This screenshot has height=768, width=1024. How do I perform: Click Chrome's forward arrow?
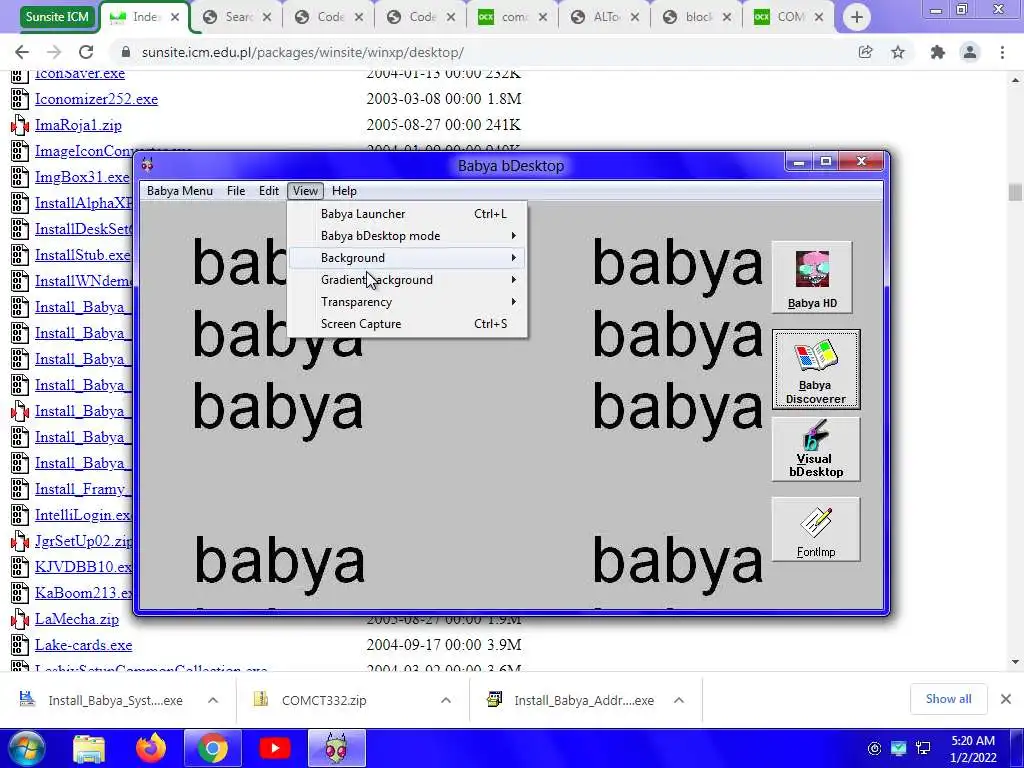pos(54,52)
